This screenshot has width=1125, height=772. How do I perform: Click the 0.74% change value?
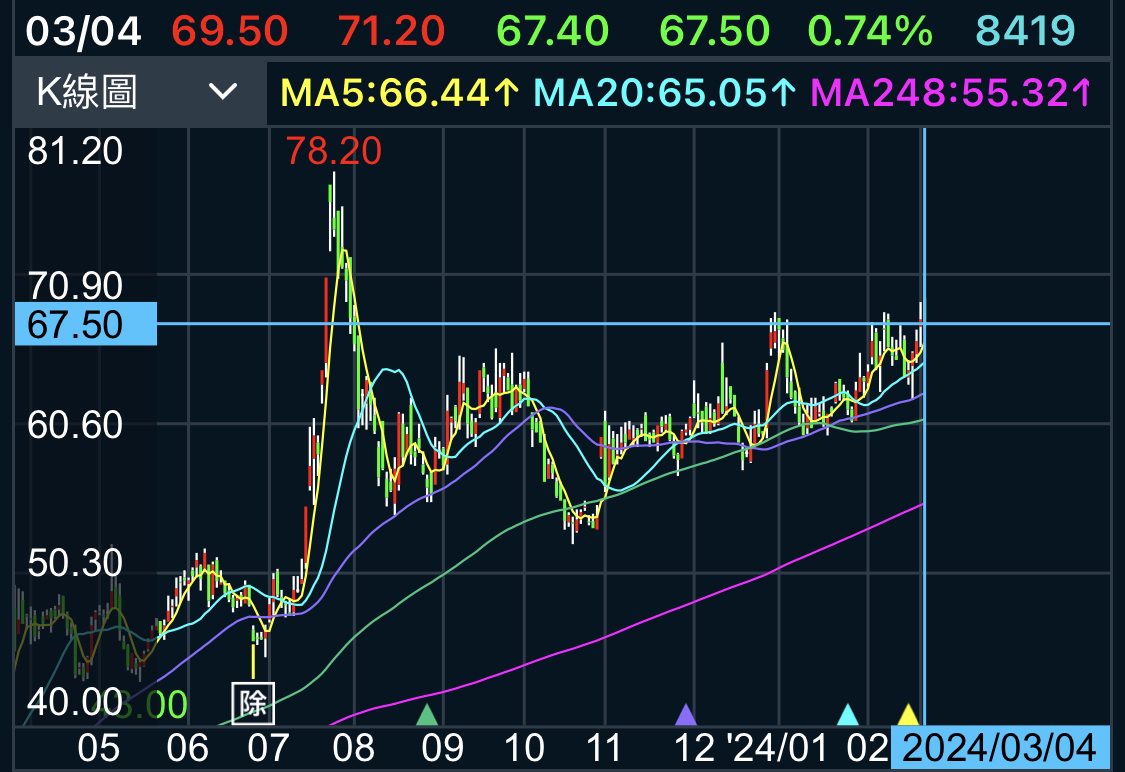870,32
